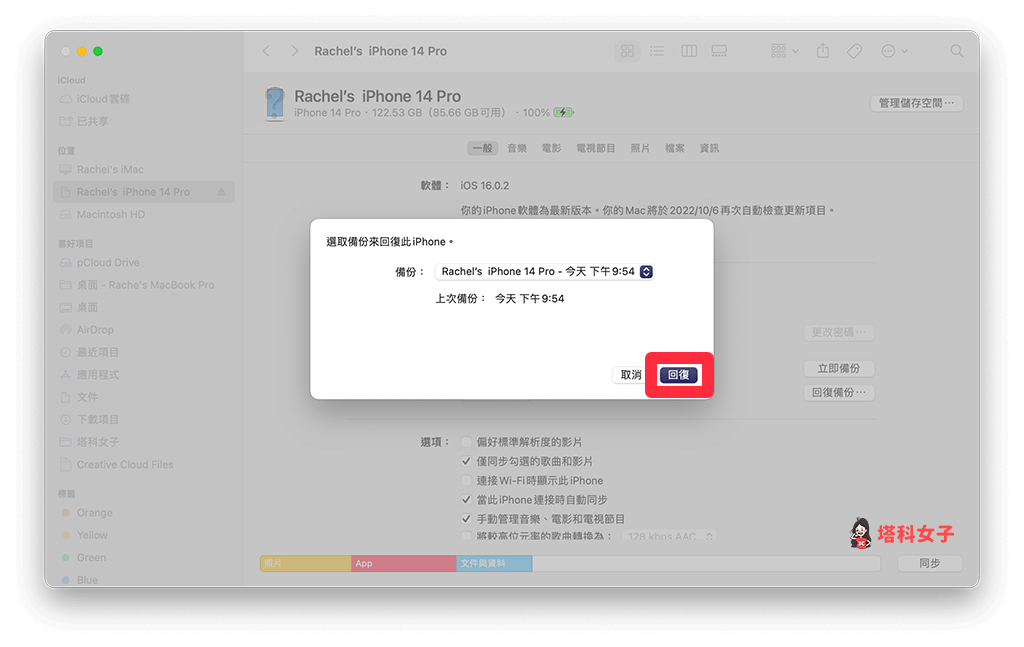Switch to the 電影 tab

click(x=551, y=148)
